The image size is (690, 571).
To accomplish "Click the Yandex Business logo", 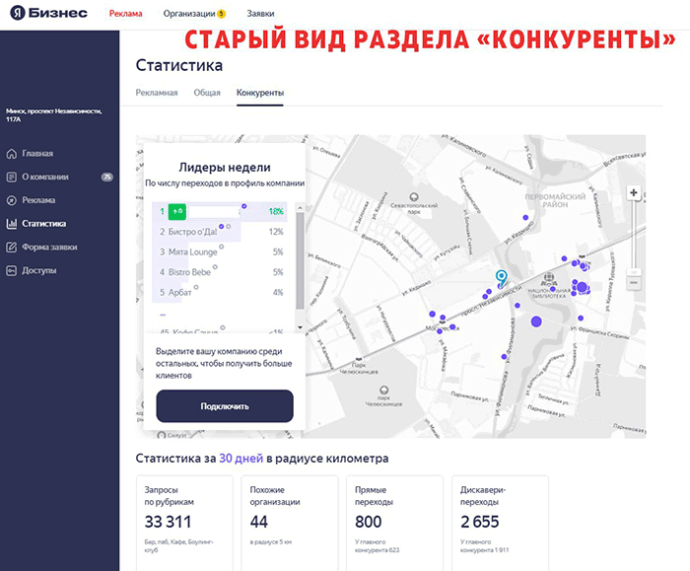I will tap(49, 13).
